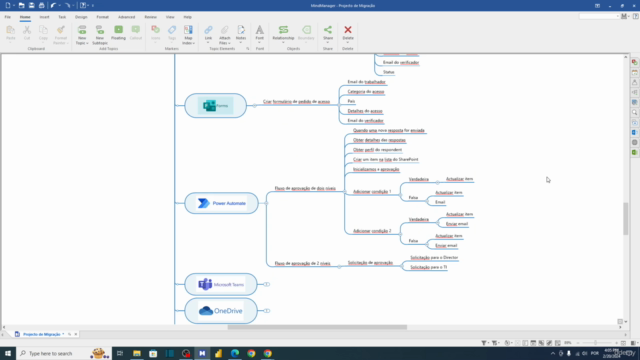Screen dimensions: 640x360
Task: Select the Projecto de Migração document tab
Action: [41, 334]
